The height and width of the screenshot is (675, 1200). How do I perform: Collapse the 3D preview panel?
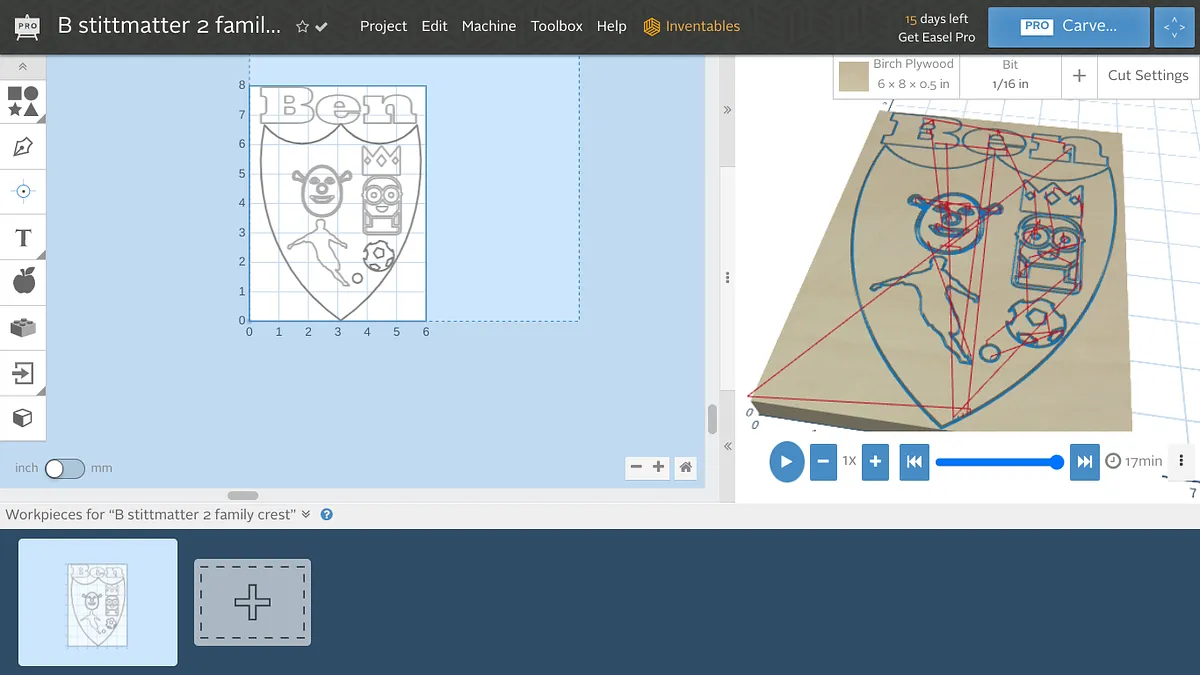point(727,110)
